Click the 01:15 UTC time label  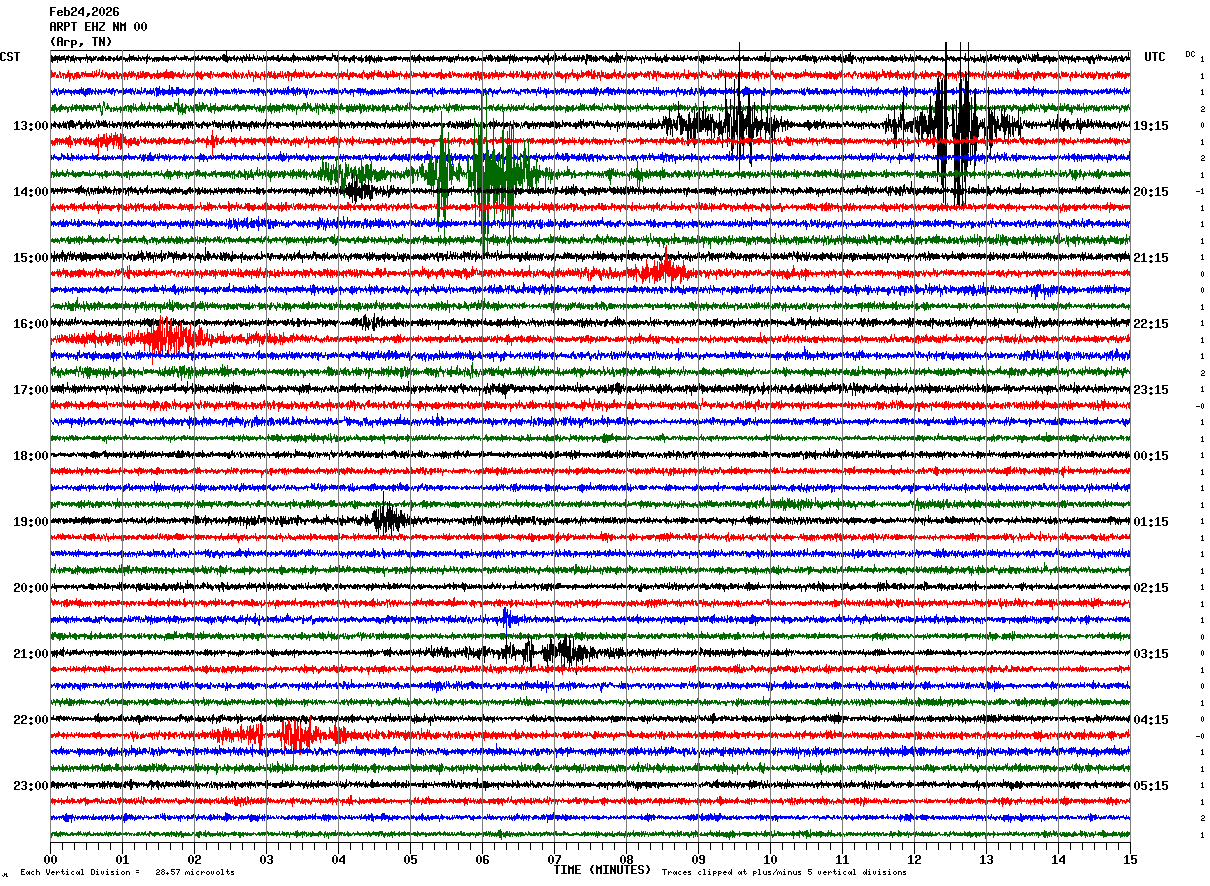1151,522
